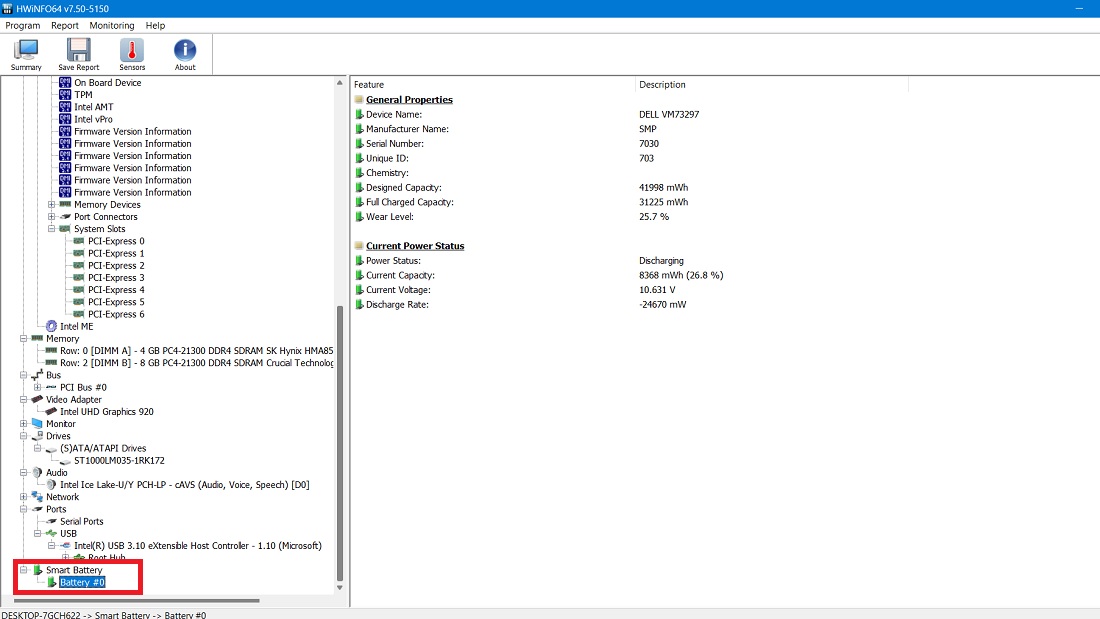1100x619 pixels.
Task: Expand the Port Connectors node
Action: (x=51, y=216)
